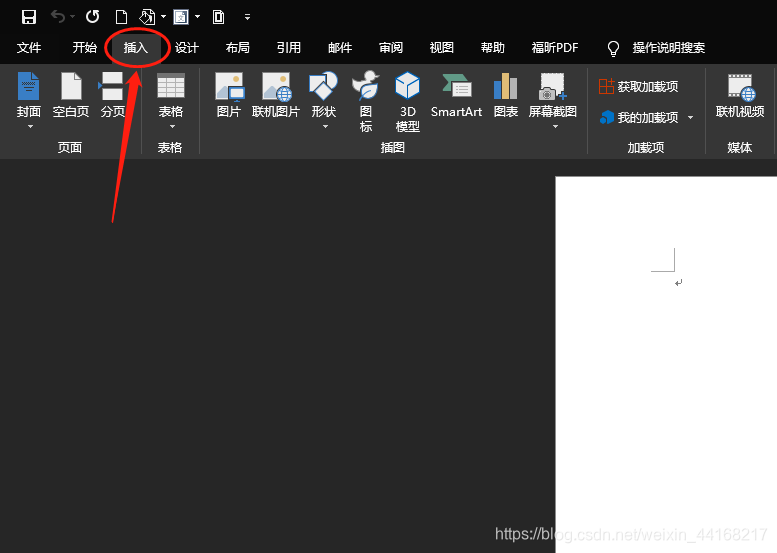The height and width of the screenshot is (553, 777).
Task: Insert 联机图片 online pictures
Action: (276, 94)
